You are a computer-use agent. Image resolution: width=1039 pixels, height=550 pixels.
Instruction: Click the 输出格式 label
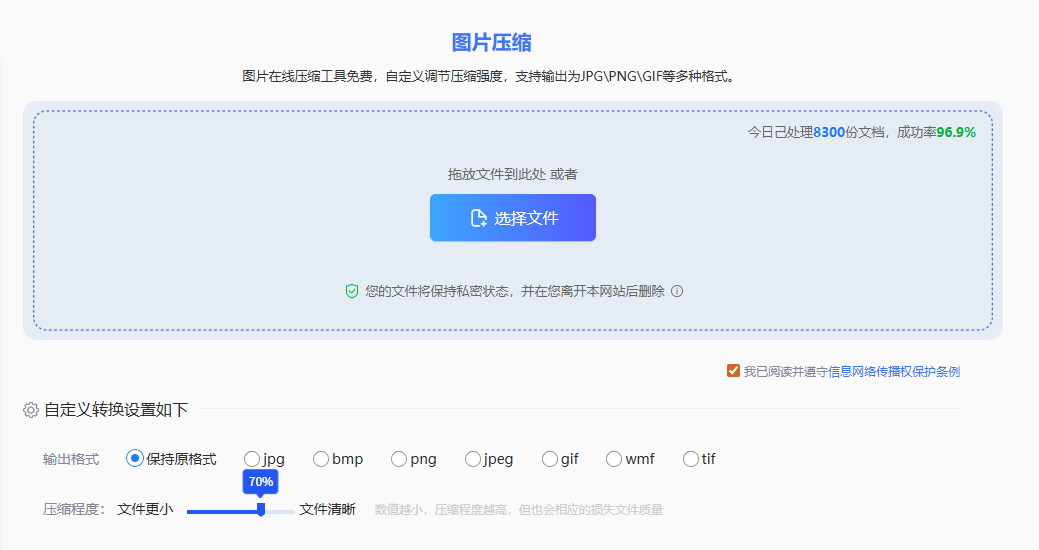coord(71,459)
